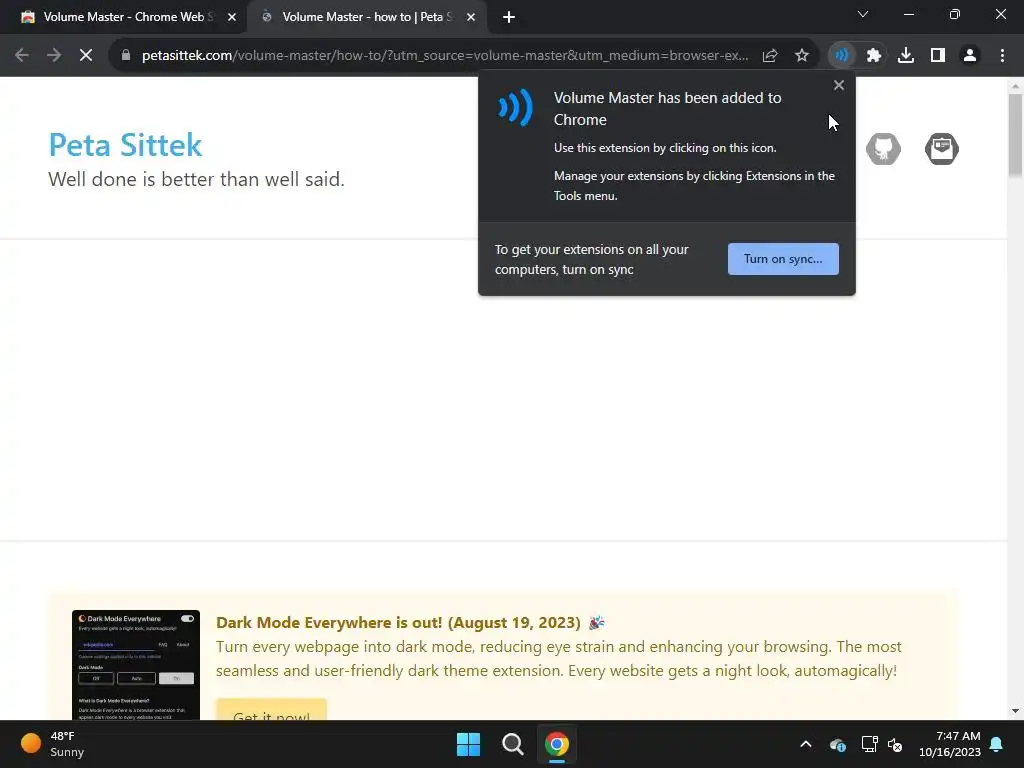1024x768 pixels.
Task: Close the Volume Master how to tab
Action: click(471, 18)
